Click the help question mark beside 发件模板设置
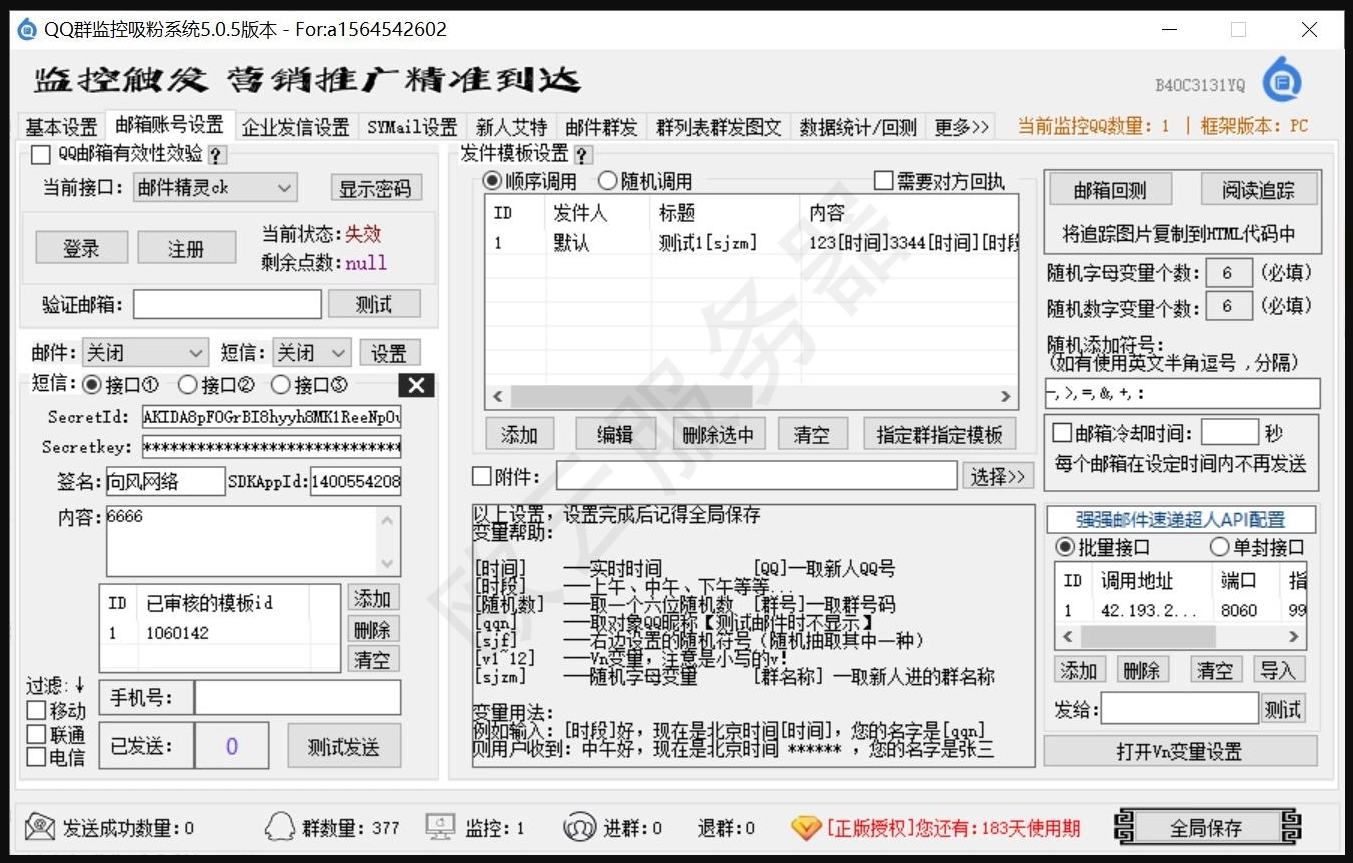 click(x=582, y=155)
